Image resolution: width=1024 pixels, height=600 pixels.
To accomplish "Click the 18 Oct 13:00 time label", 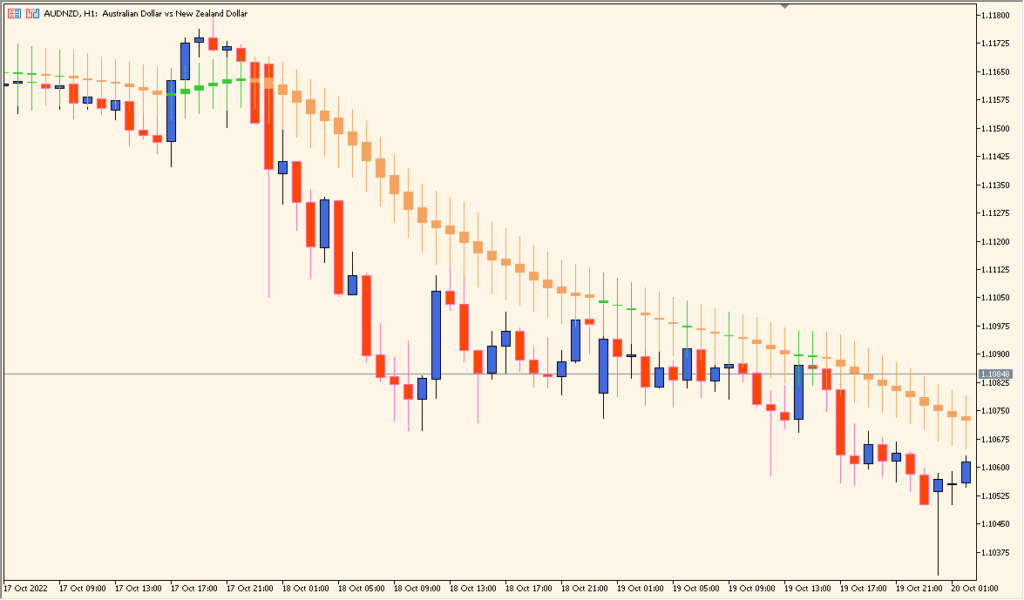I will click(474, 588).
